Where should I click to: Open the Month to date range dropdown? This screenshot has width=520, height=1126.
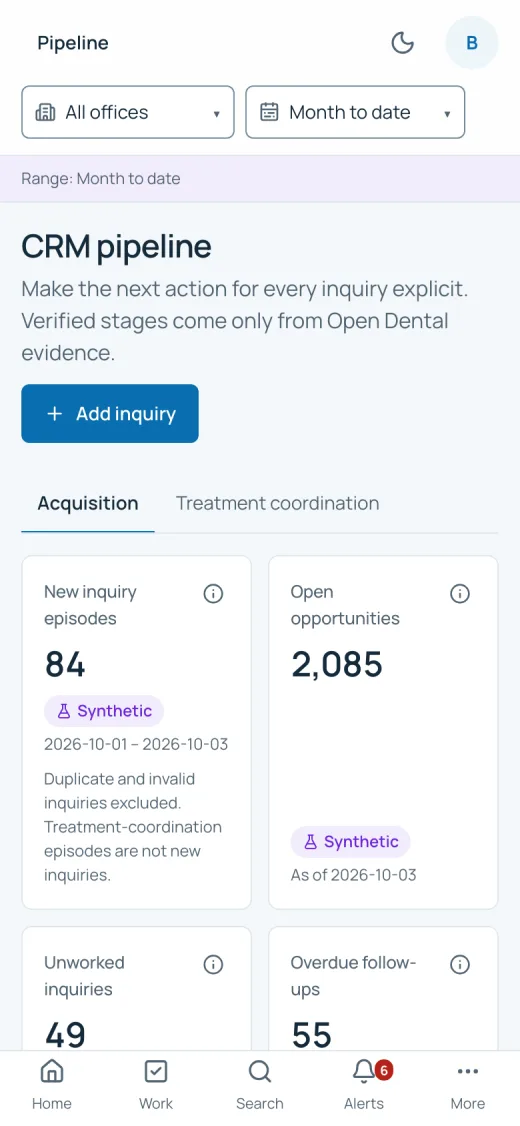pos(356,112)
